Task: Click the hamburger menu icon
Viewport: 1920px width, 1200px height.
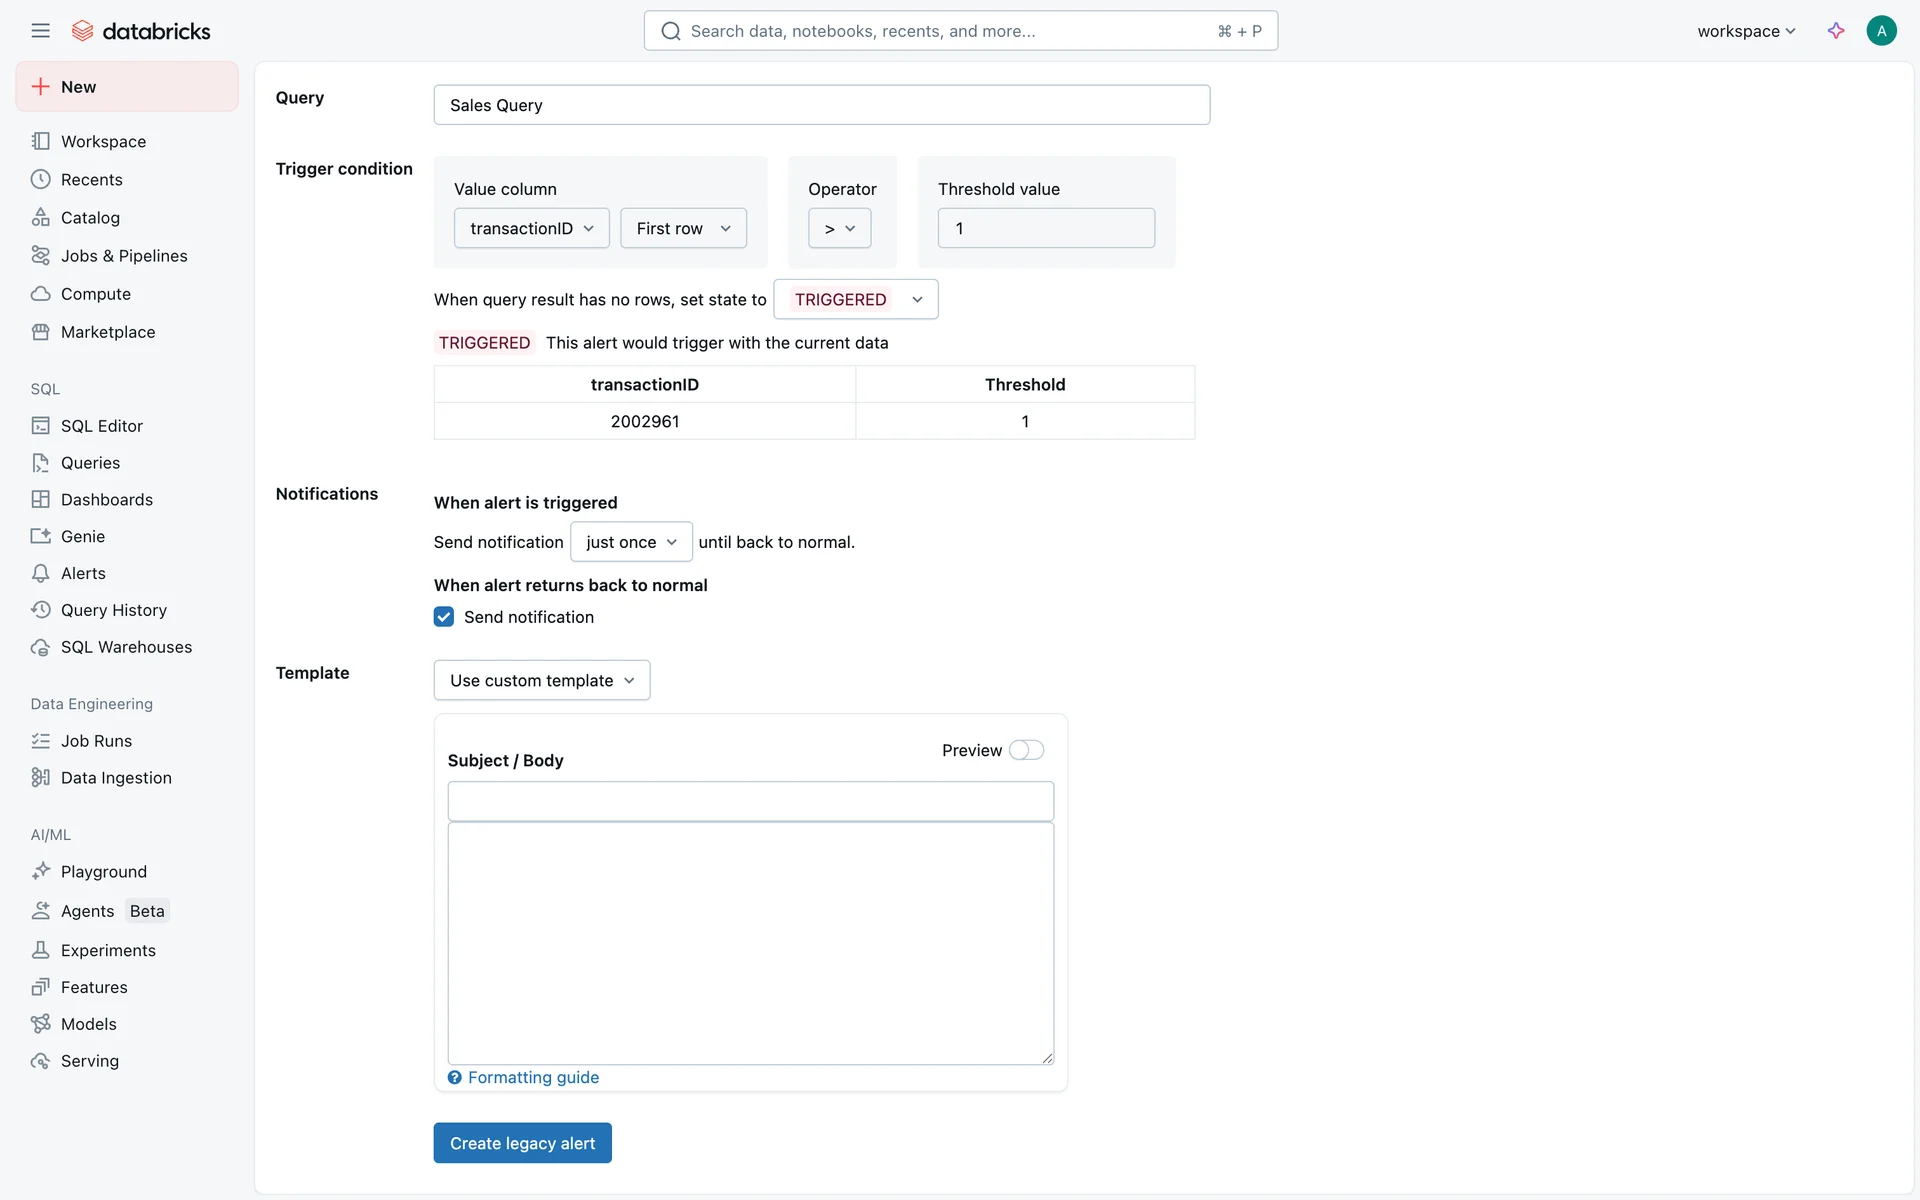Action: (x=40, y=31)
